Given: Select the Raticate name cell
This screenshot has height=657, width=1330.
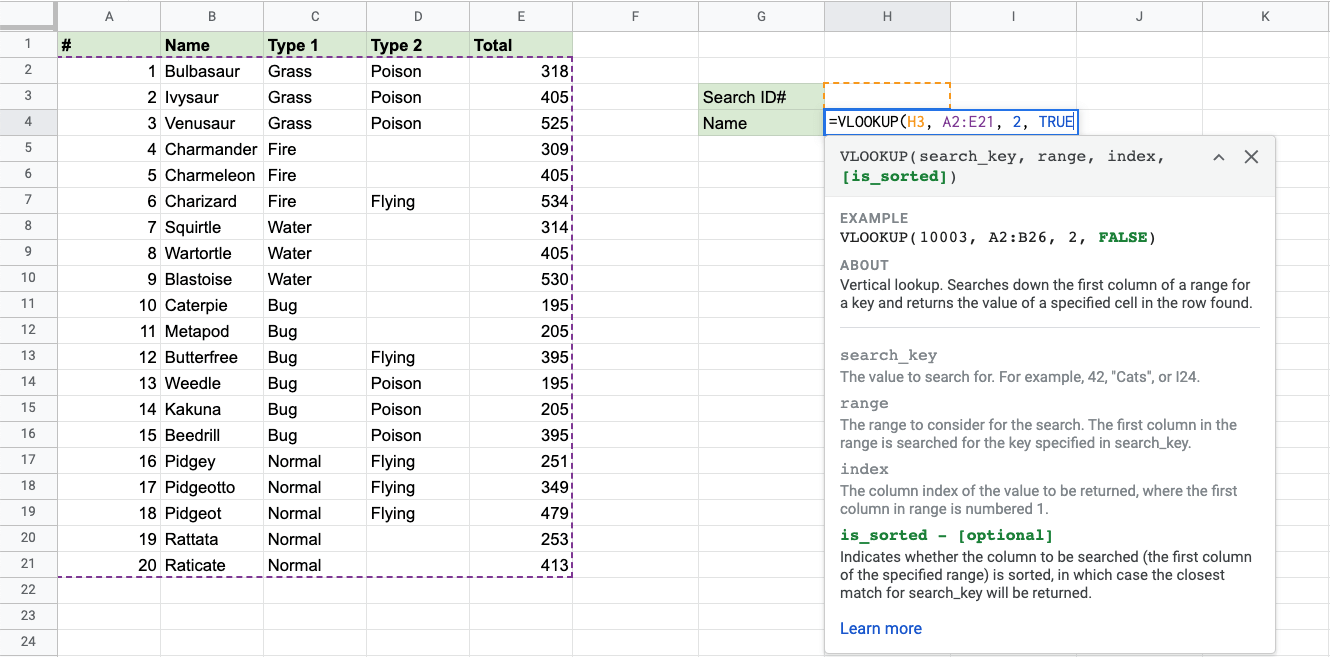Looking at the screenshot, I should [x=211, y=565].
